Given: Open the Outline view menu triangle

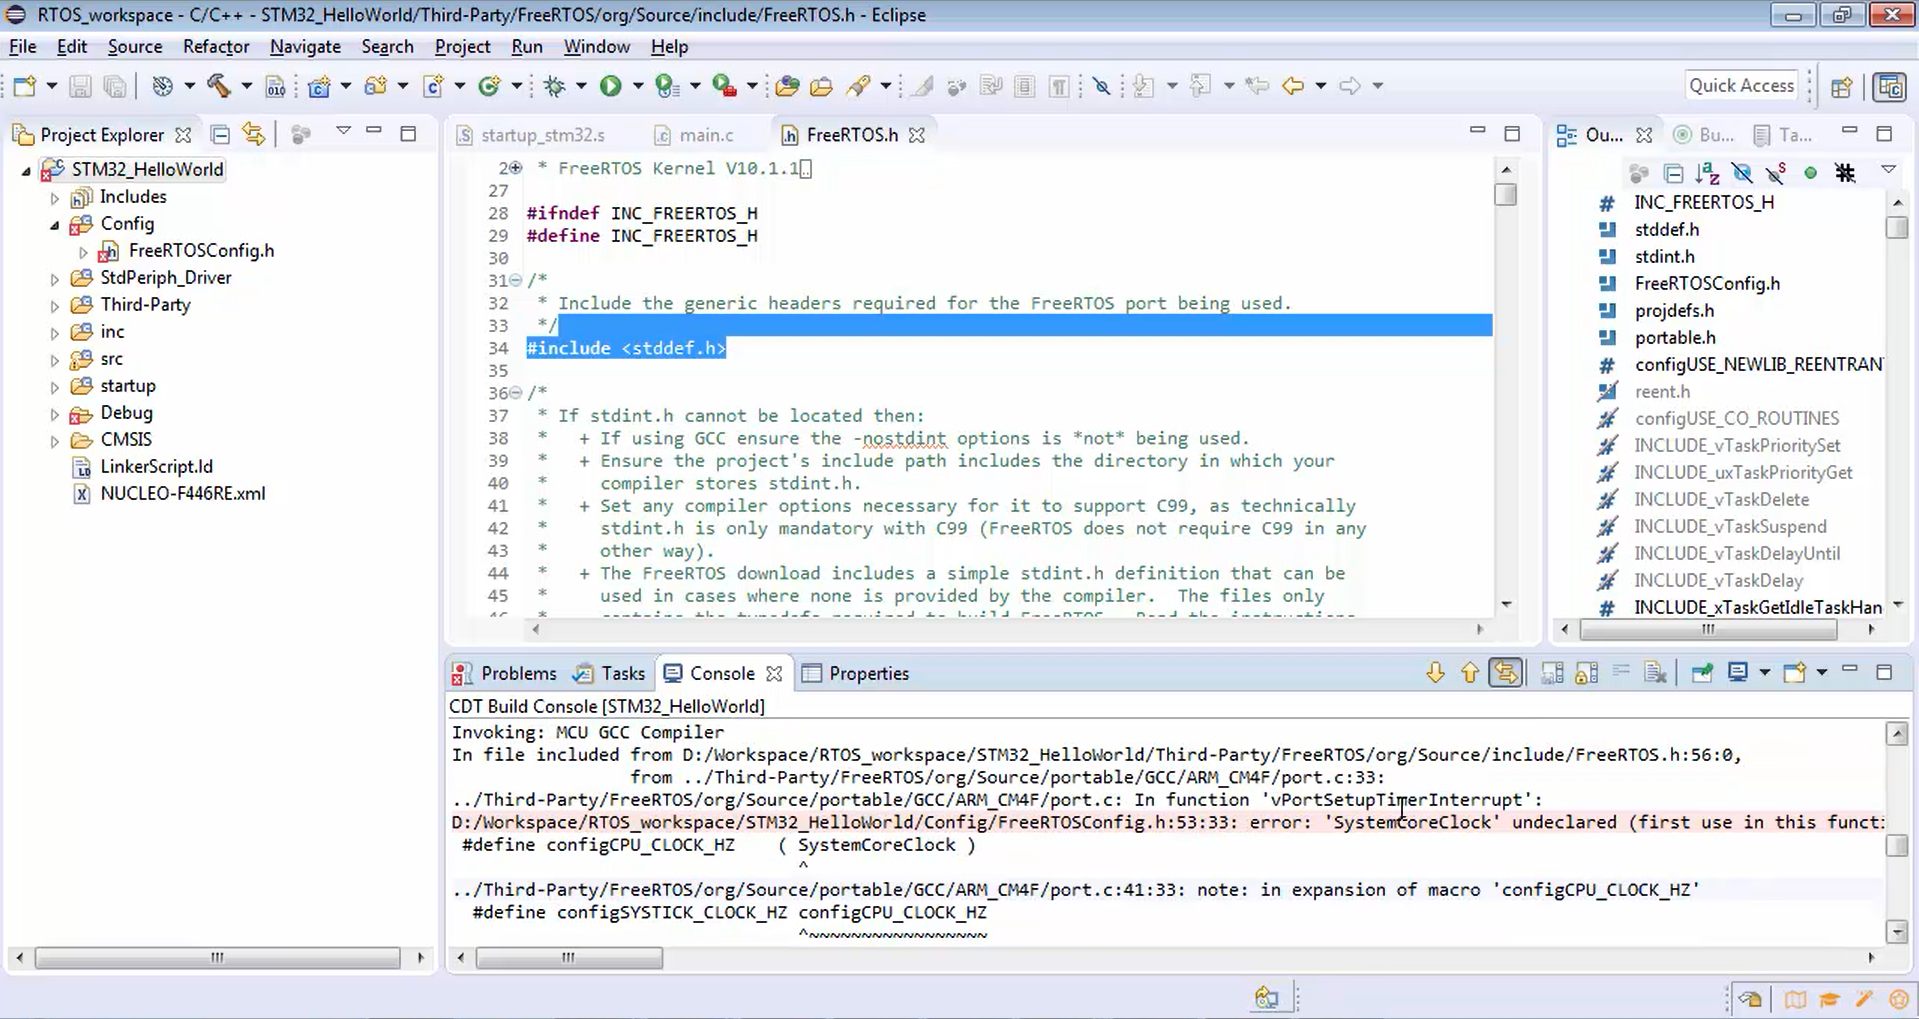Looking at the screenshot, I should coord(1888,170).
